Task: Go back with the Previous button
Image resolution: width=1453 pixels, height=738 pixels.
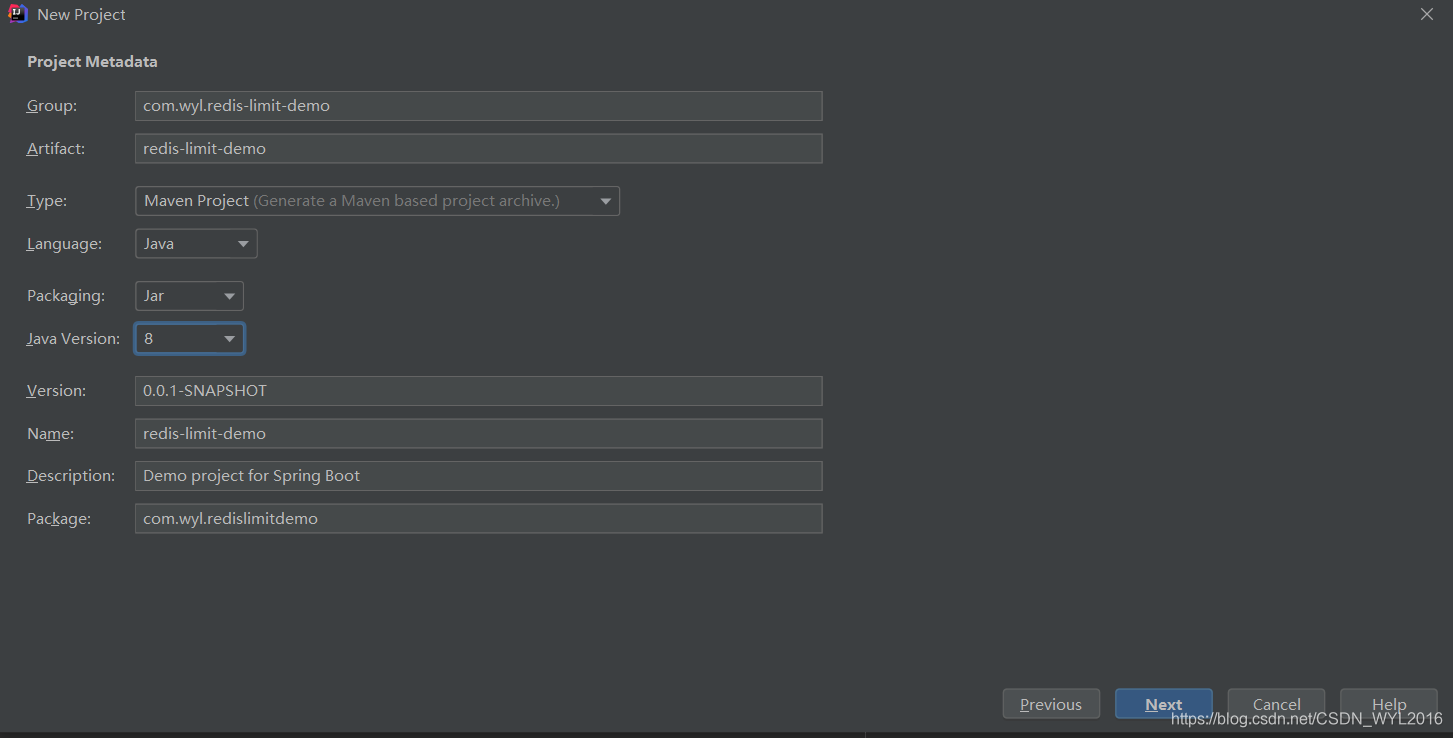Action: [x=1051, y=704]
